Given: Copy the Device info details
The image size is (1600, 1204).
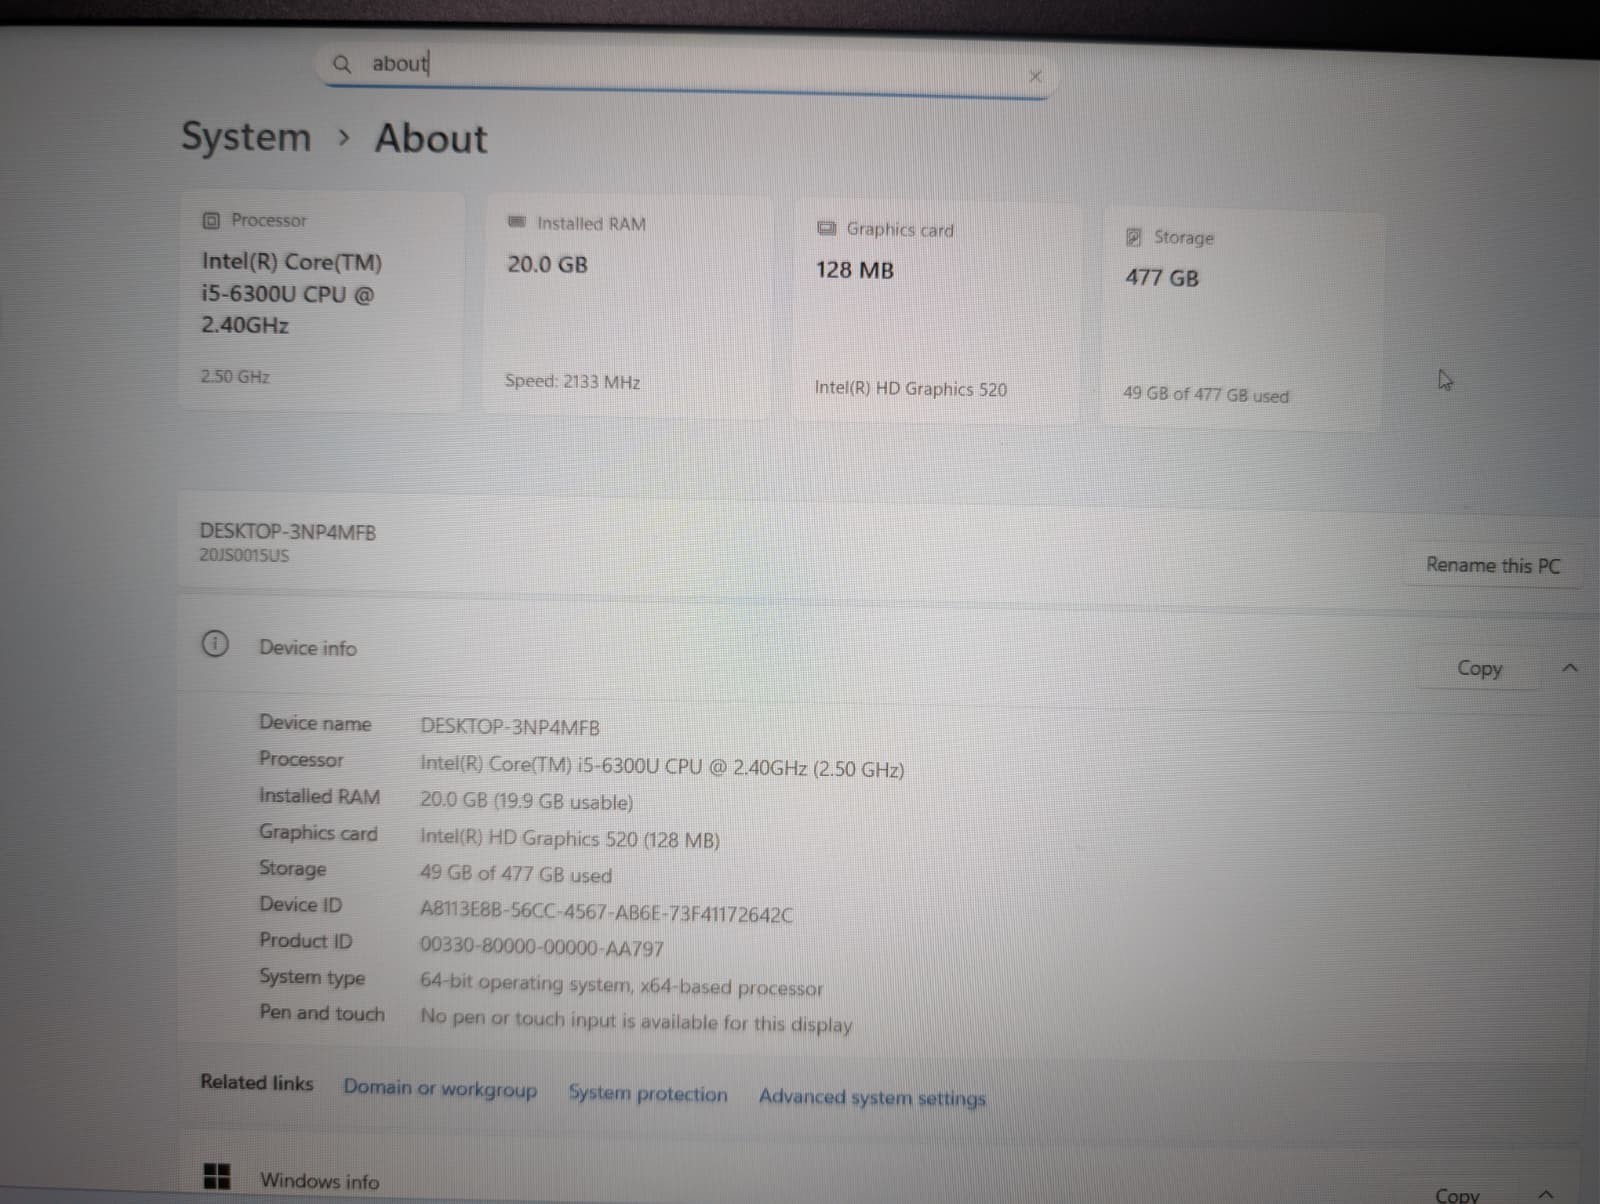Looking at the screenshot, I should coord(1479,668).
